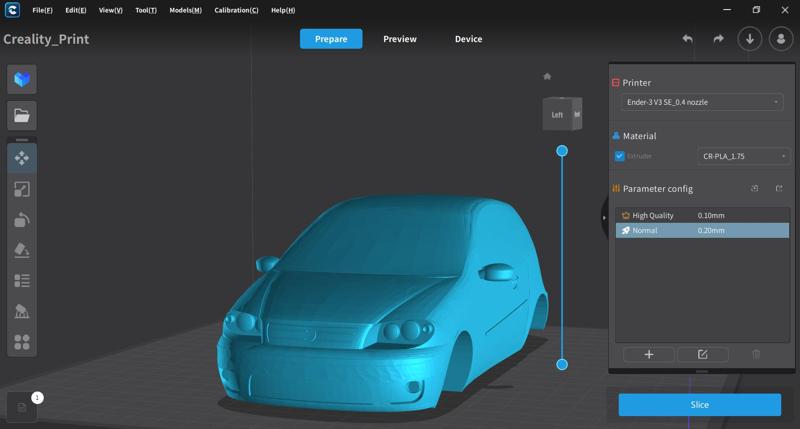The height and width of the screenshot is (429, 800).
Task: Click the bottom handle of layer slider
Action: pyautogui.click(x=562, y=364)
